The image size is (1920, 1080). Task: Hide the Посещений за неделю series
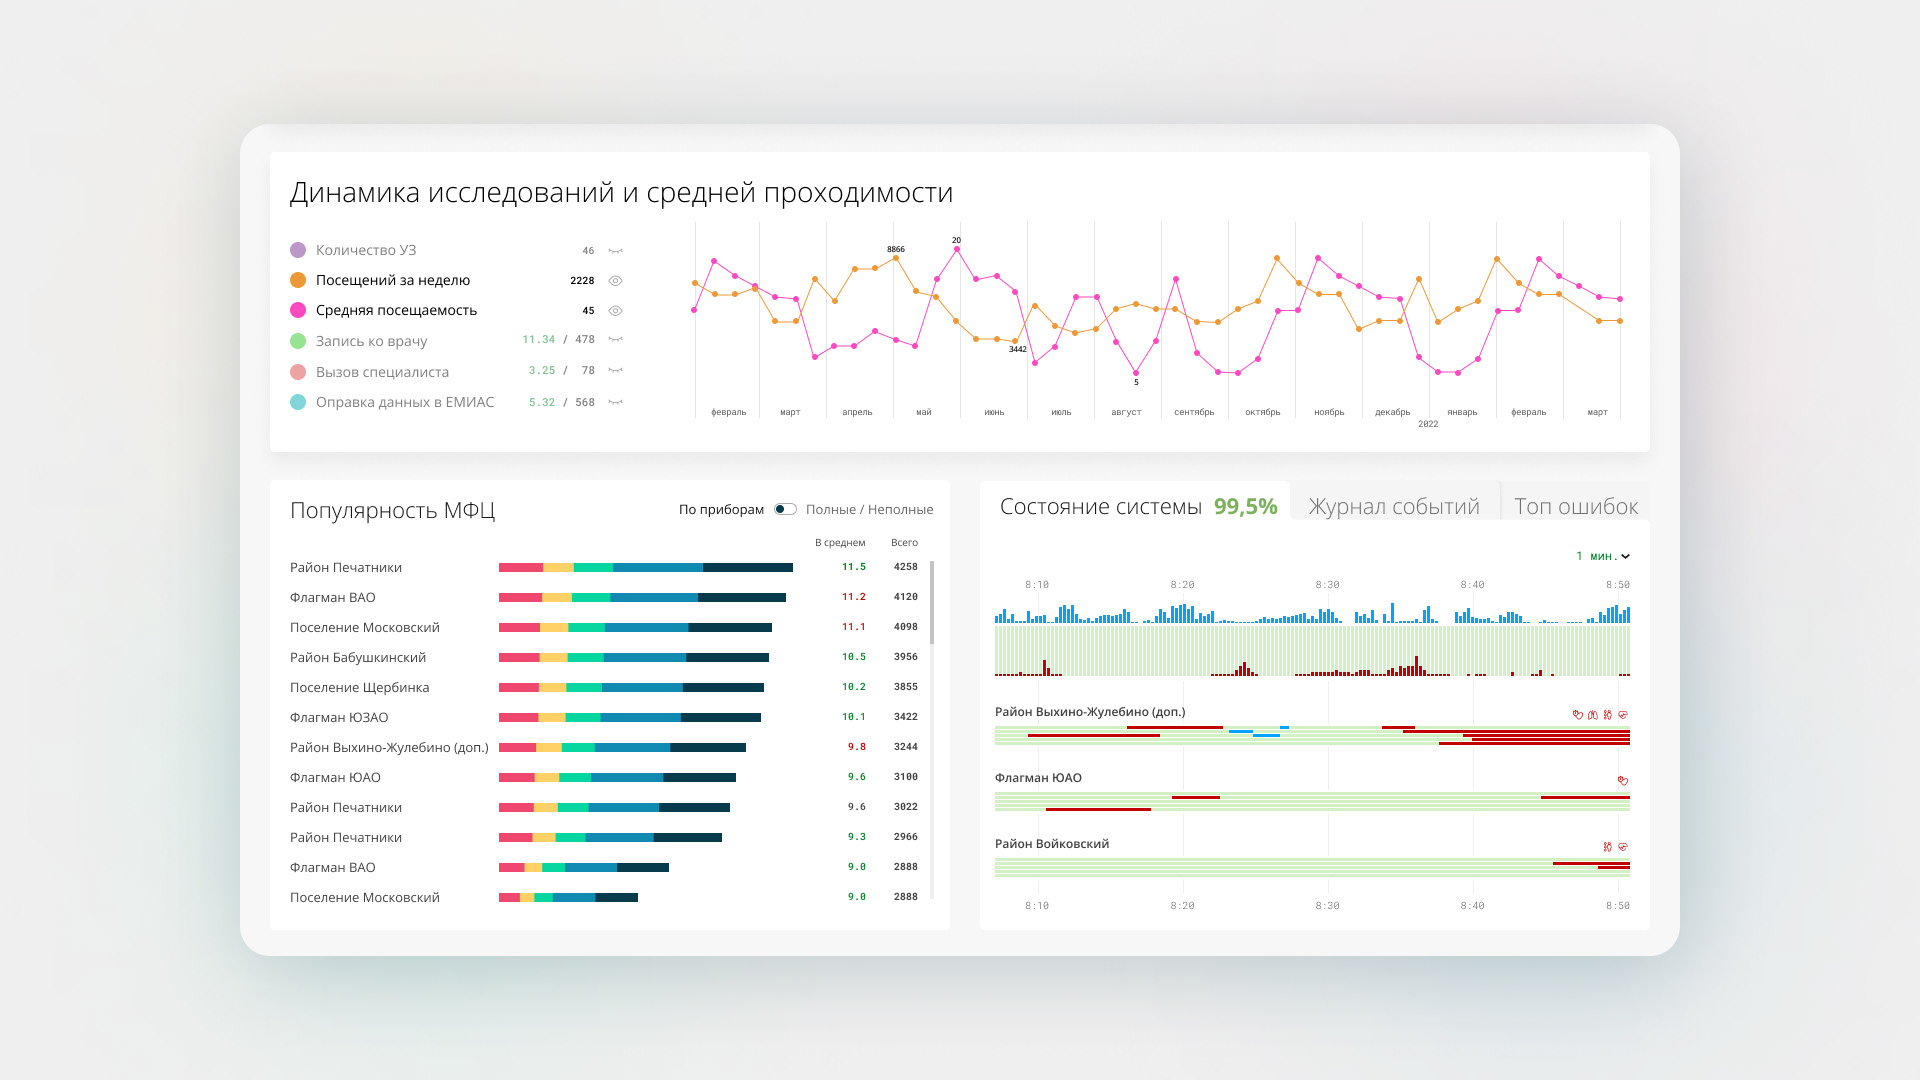click(616, 281)
